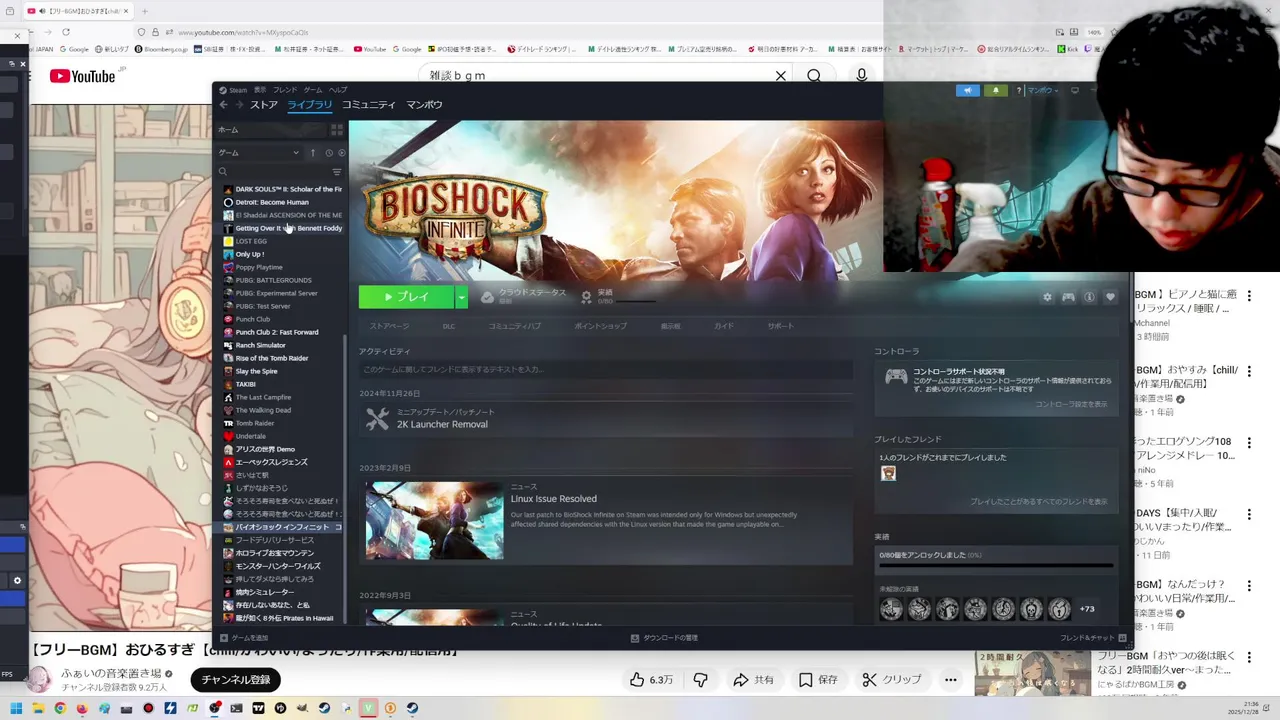Open マンボウ account dropdown in Steam
1280x720 pixels.
click(x=1043, y=90)
